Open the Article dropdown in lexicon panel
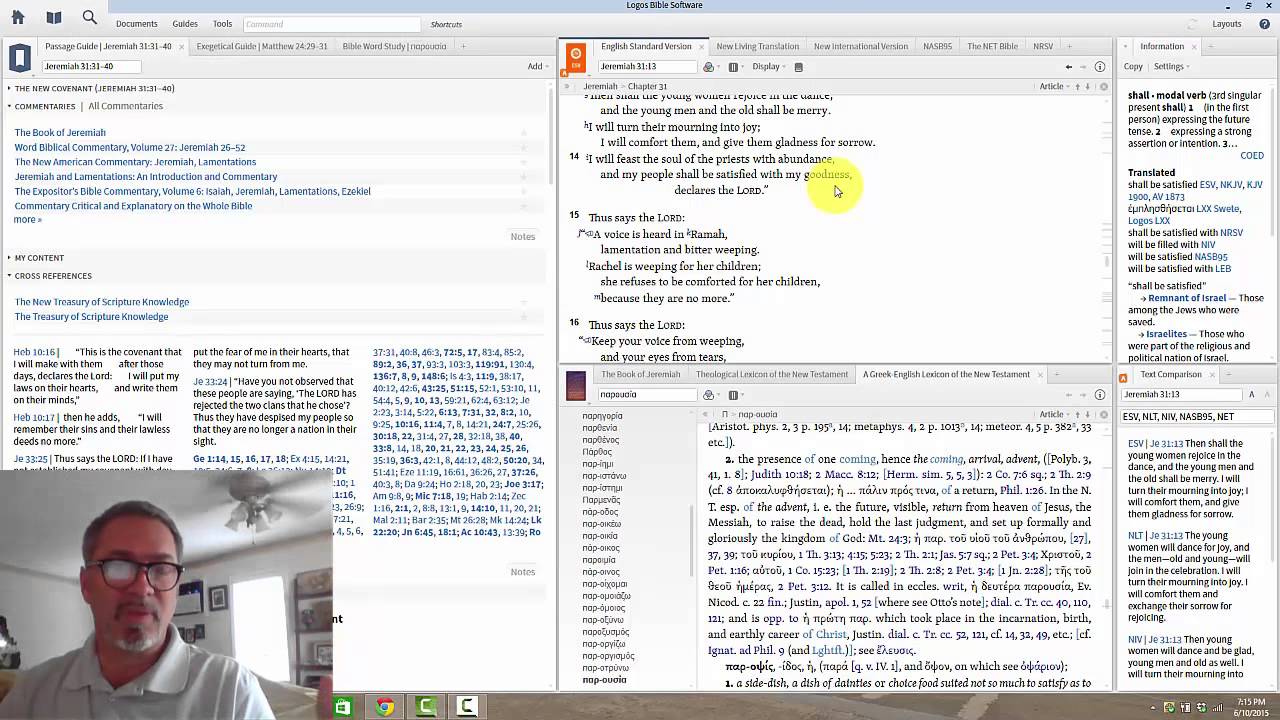Image resolution: width=1280 pixels, height=720 pixels. [1053, 414]
